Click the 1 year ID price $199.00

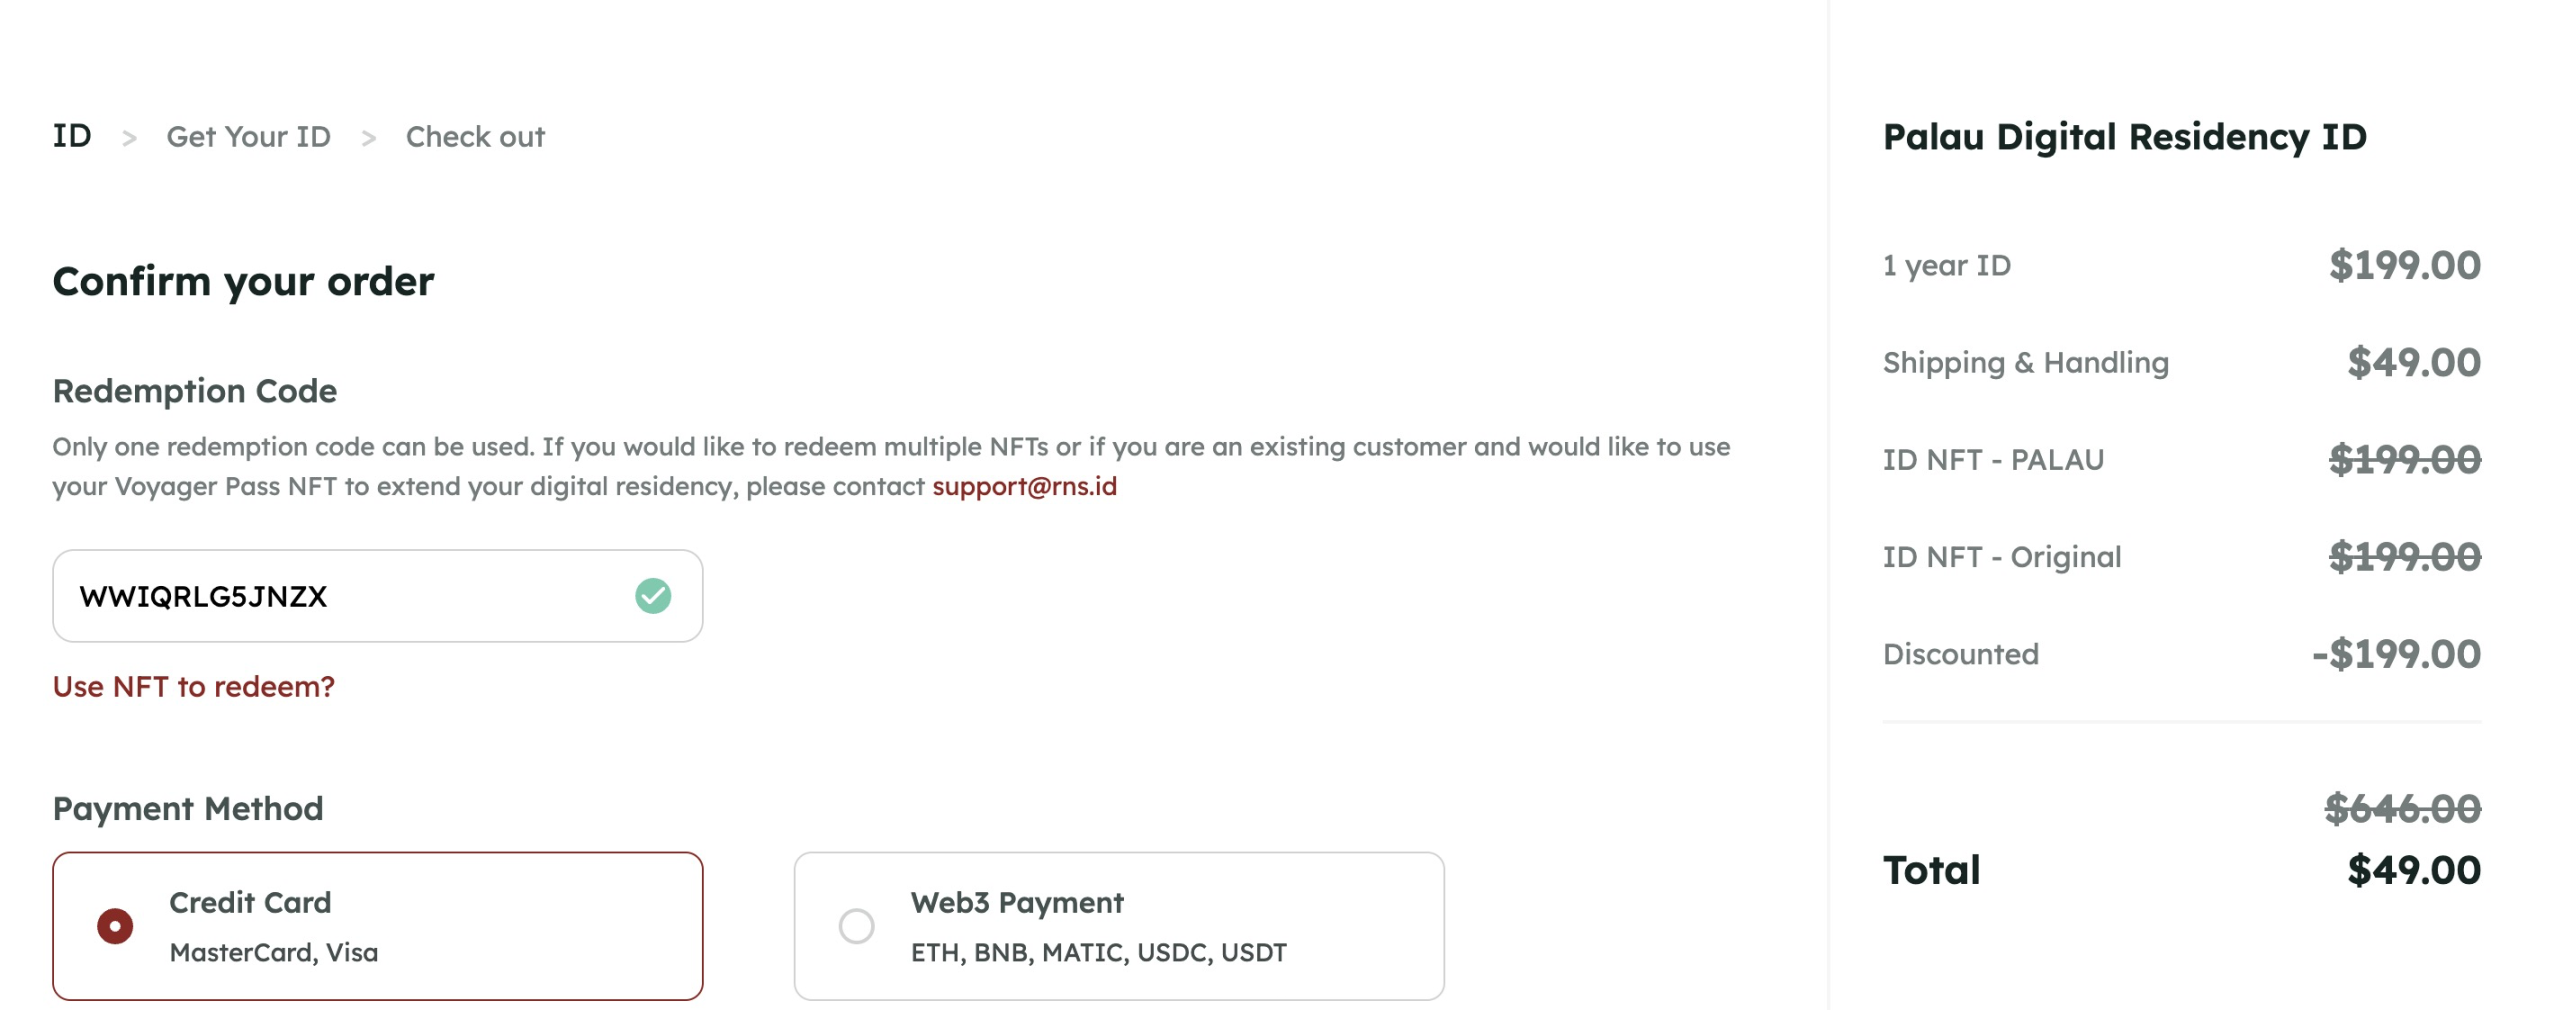point(2404,266)
